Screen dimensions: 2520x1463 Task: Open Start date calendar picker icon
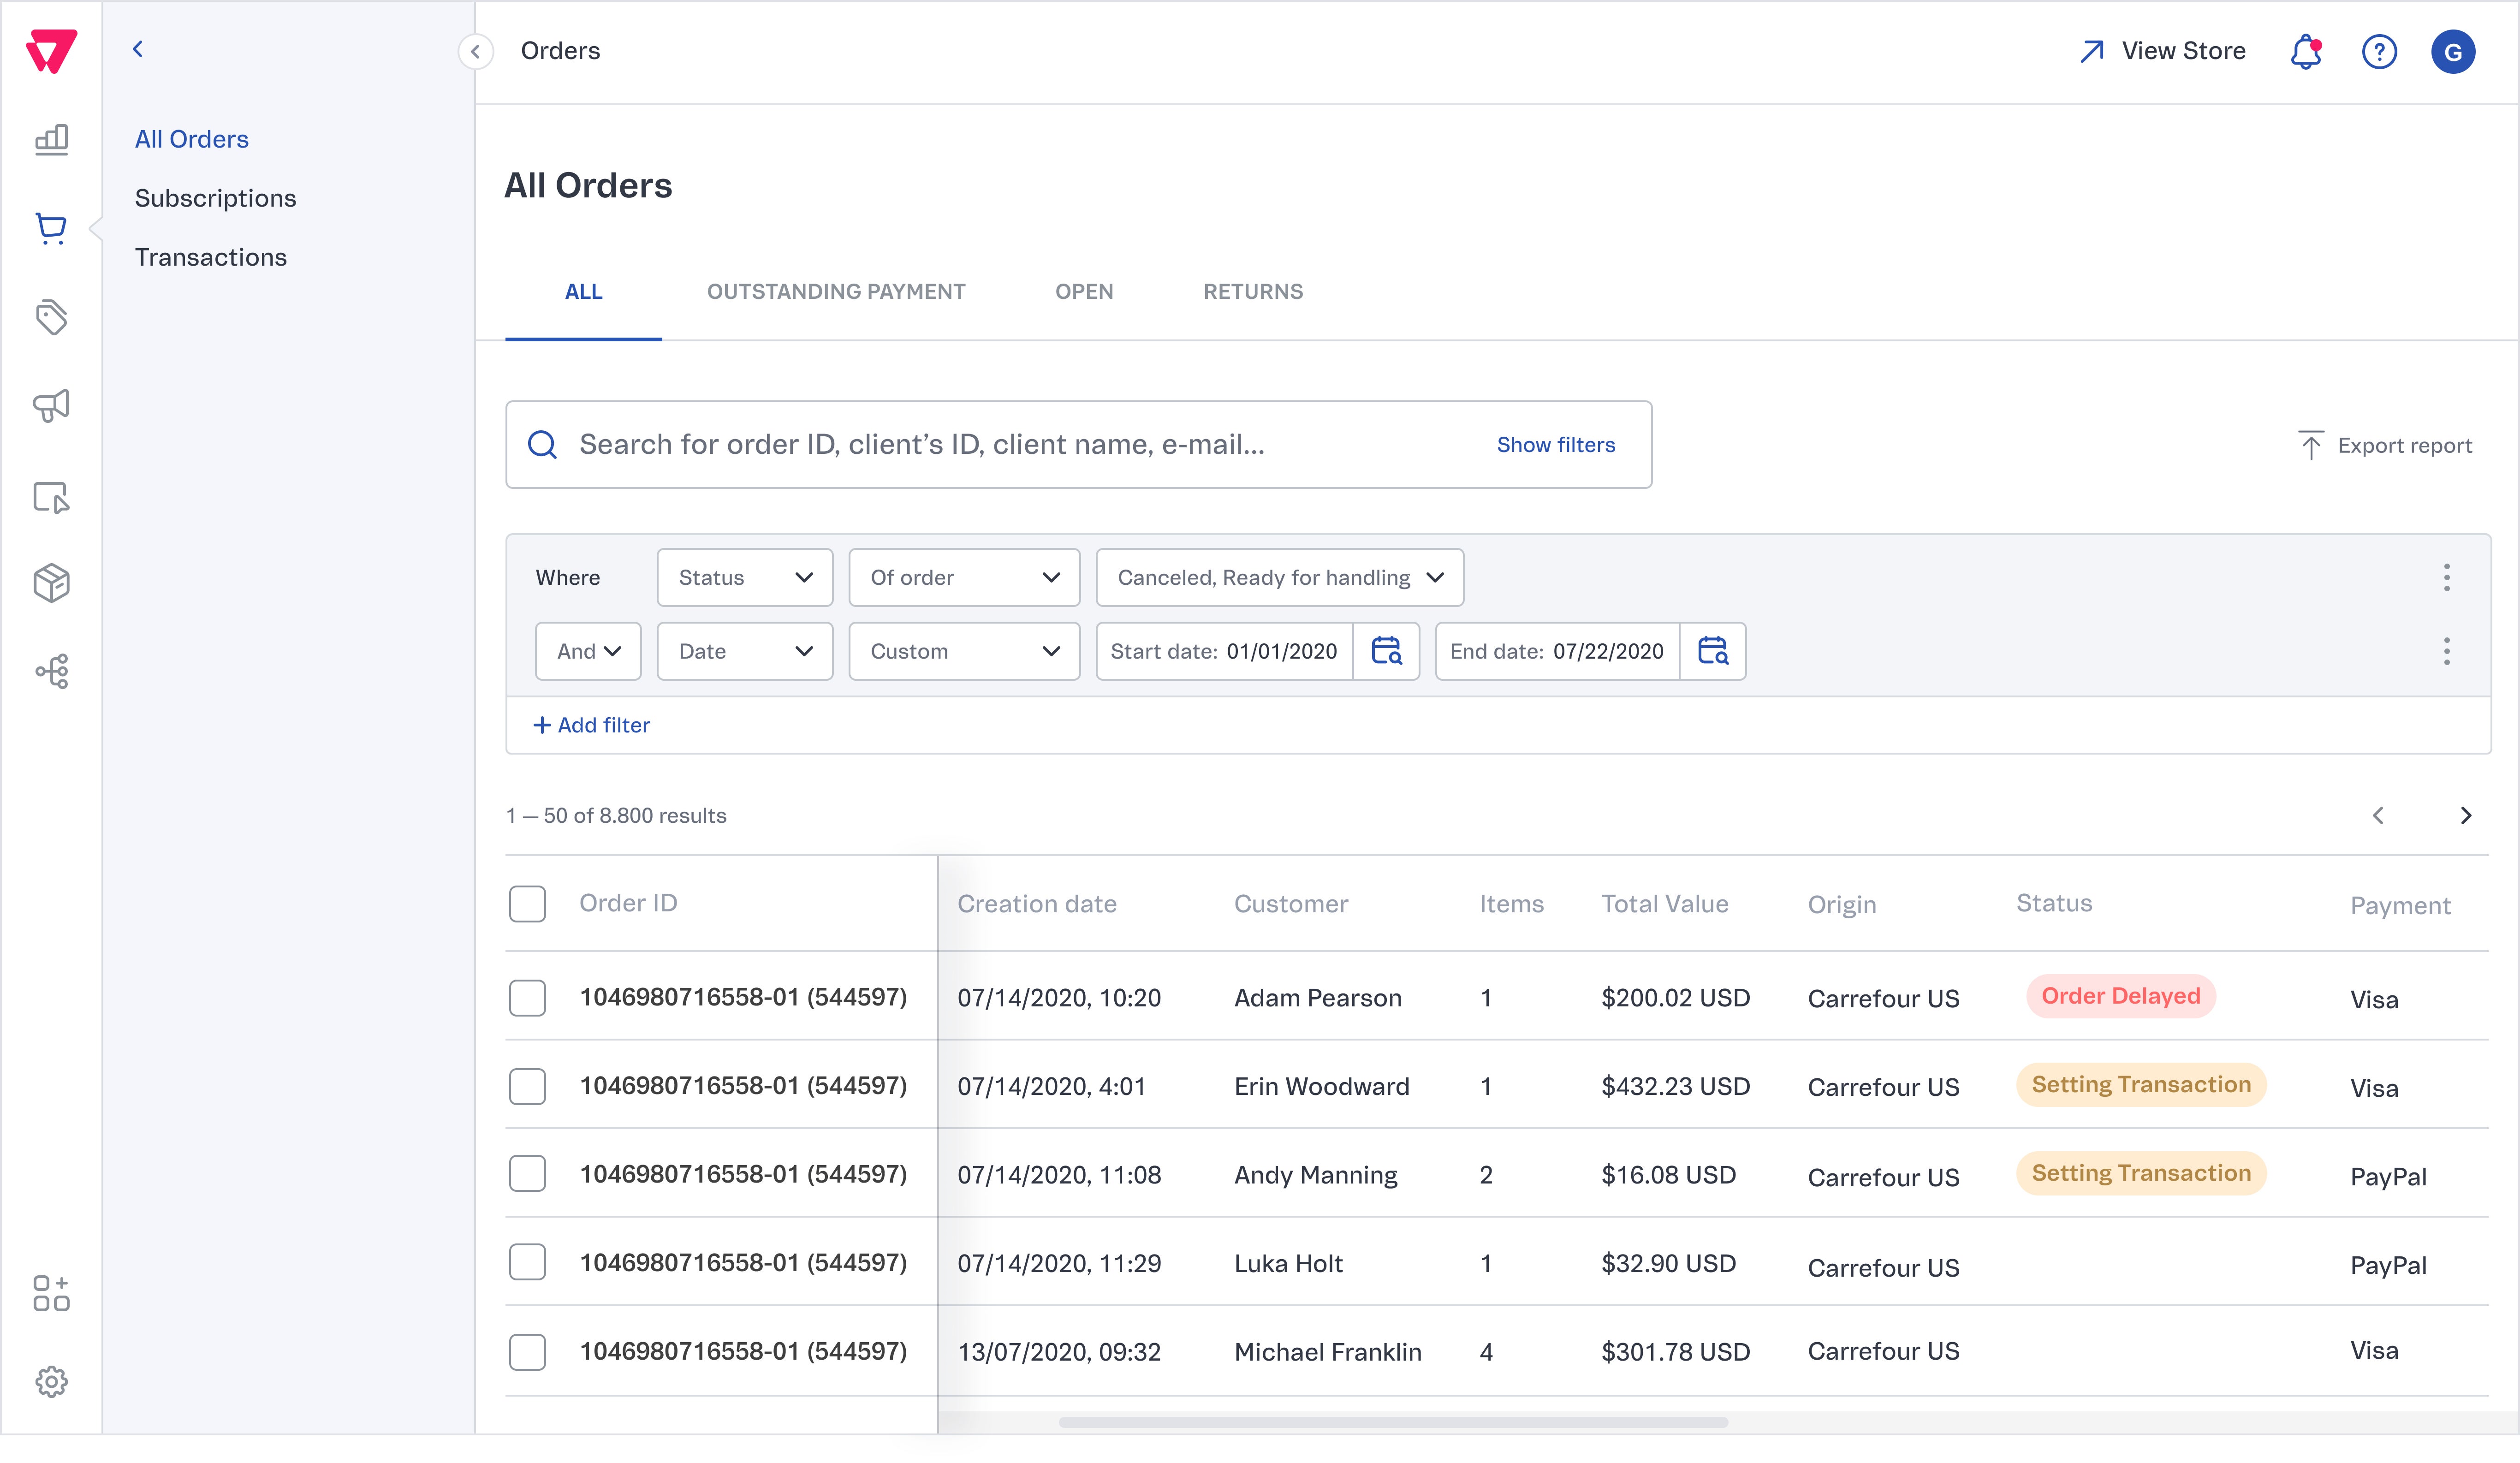(1386, 651)
